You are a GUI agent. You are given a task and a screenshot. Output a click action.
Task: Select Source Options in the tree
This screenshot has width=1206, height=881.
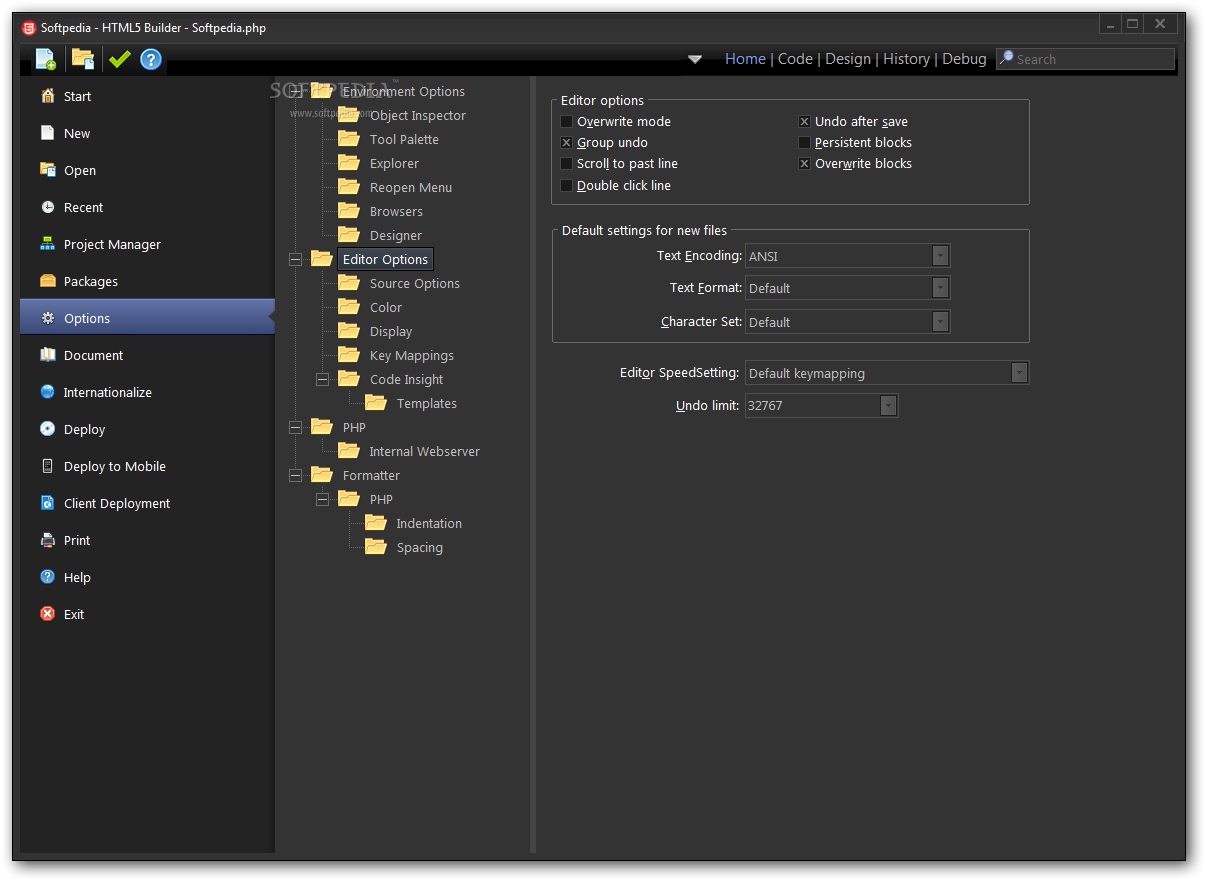point(414,283)
